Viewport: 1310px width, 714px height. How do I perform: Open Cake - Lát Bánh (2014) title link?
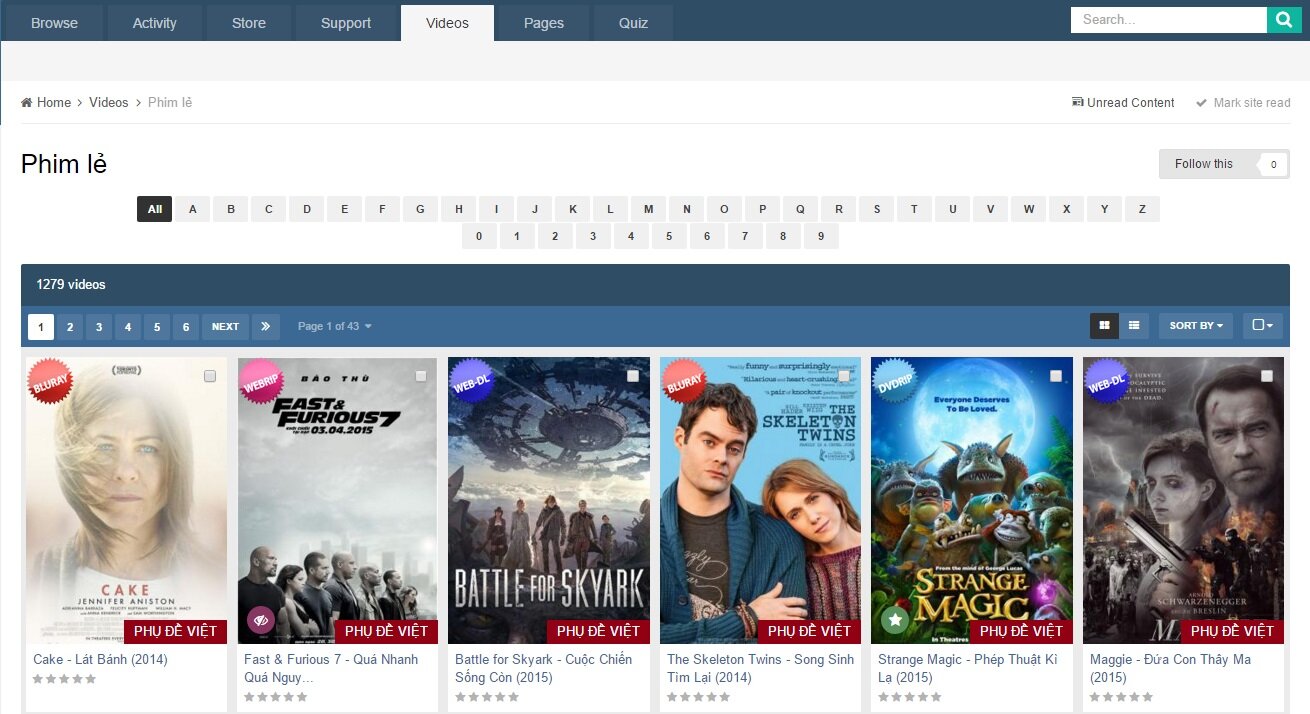click(100, 659)
